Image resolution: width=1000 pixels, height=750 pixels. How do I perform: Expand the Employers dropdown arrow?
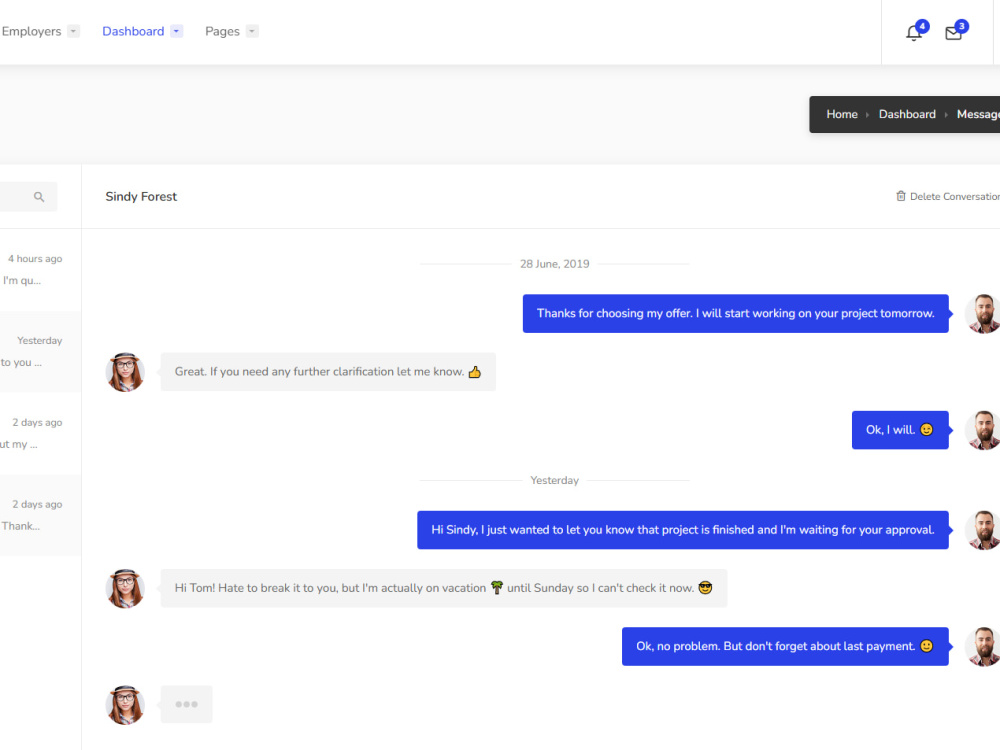tap(73, 31)
